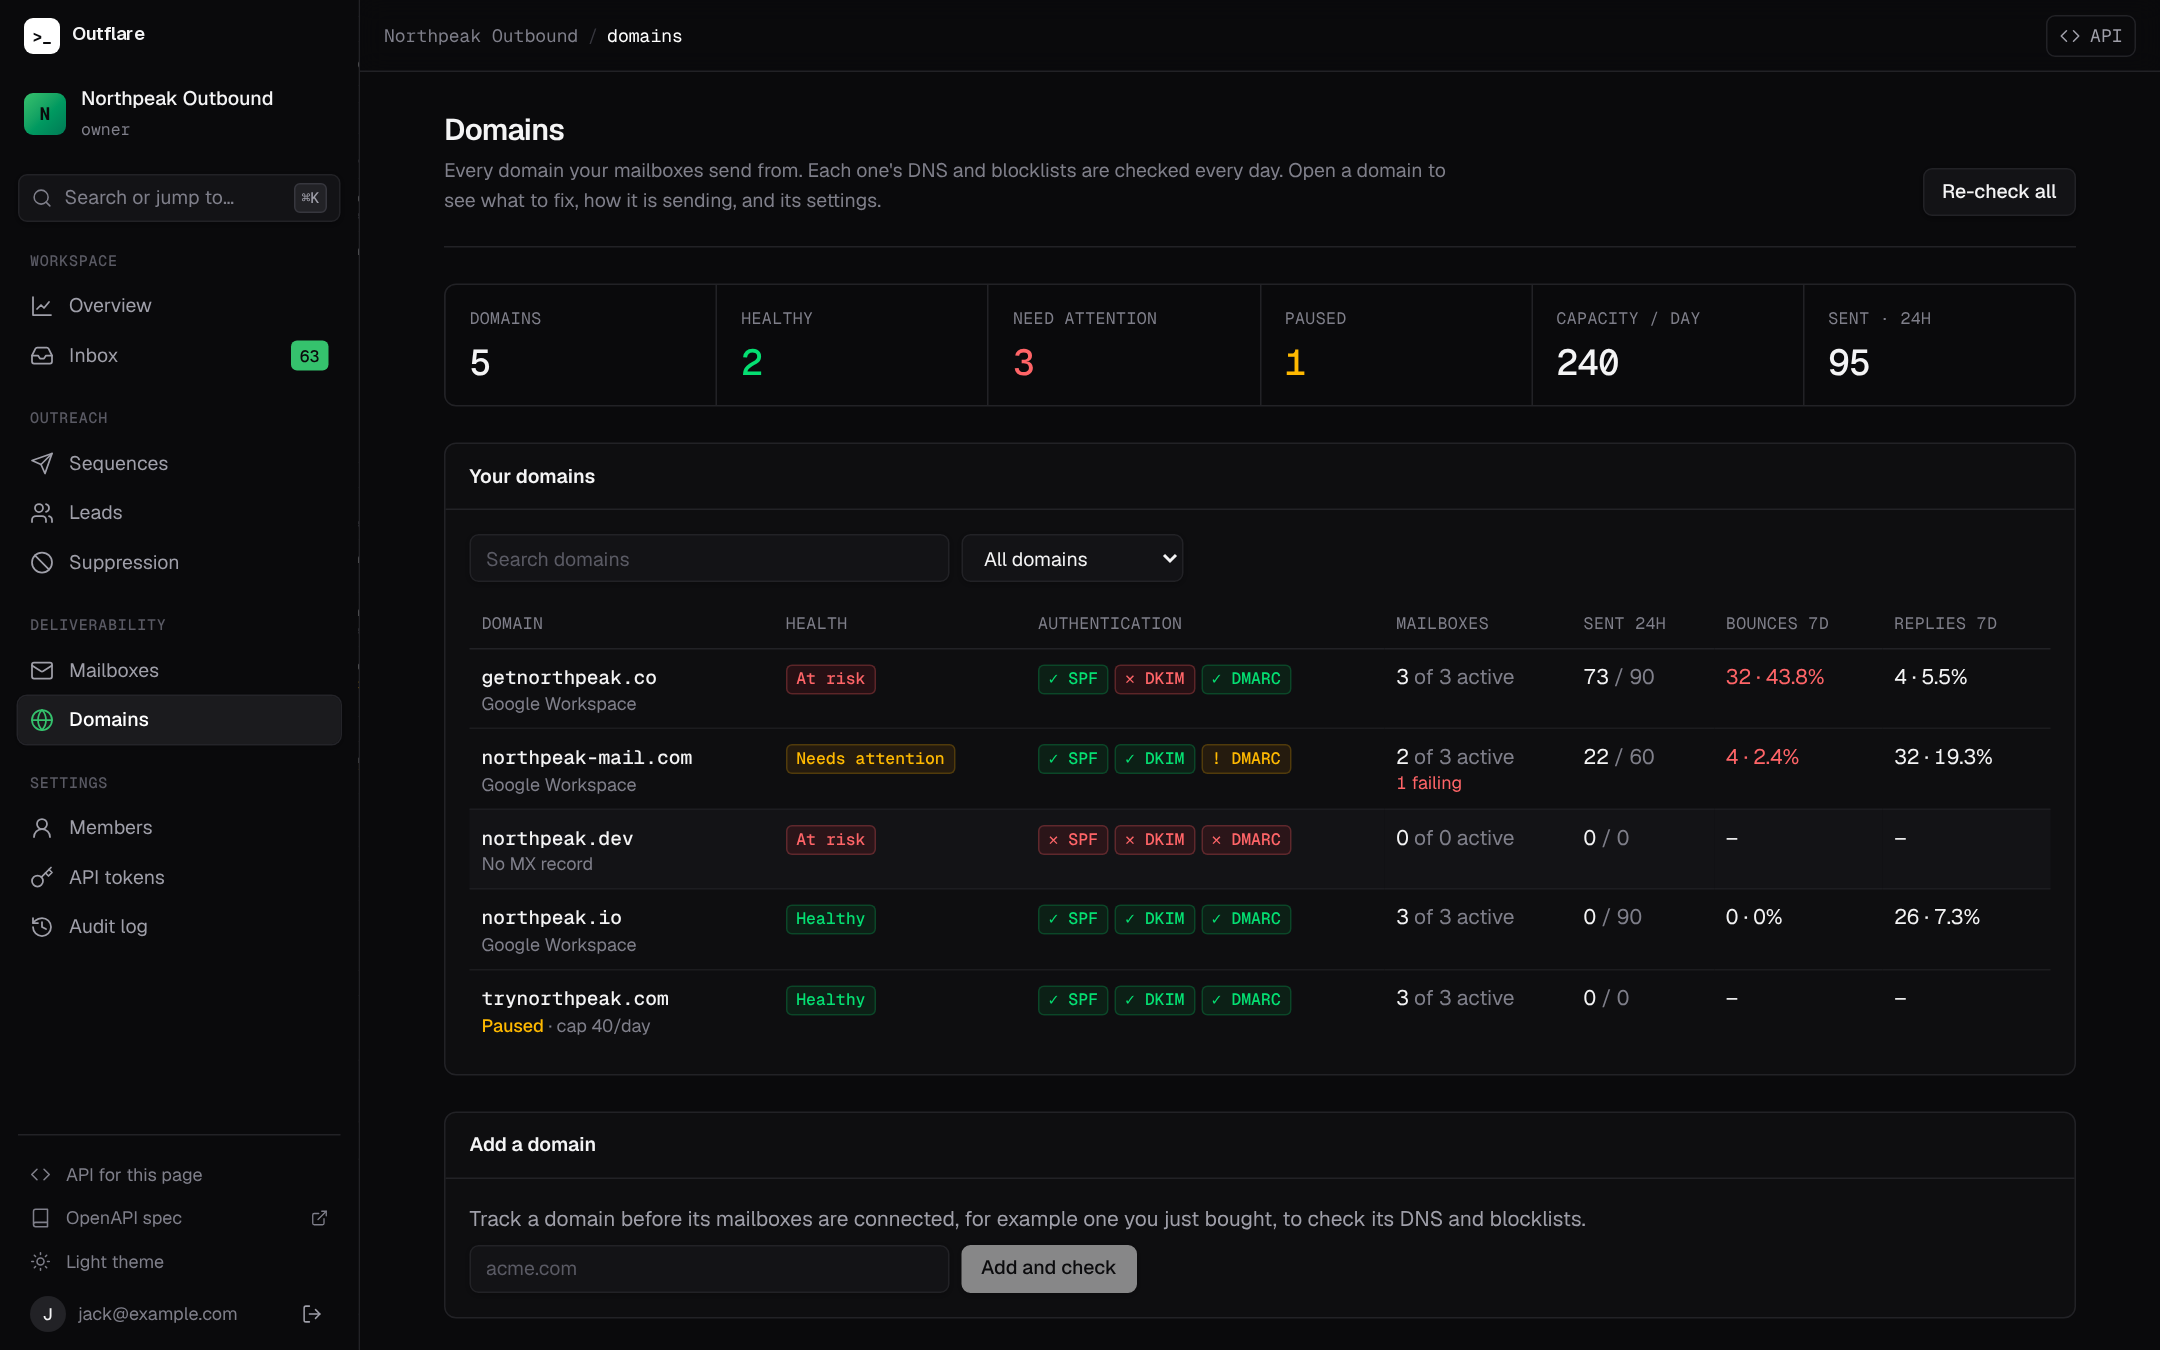Click the API tokens key icon
Image resolution: width=2160 pixels, height=1350 pixels.
pyautogui.click(x=42, y=878)
